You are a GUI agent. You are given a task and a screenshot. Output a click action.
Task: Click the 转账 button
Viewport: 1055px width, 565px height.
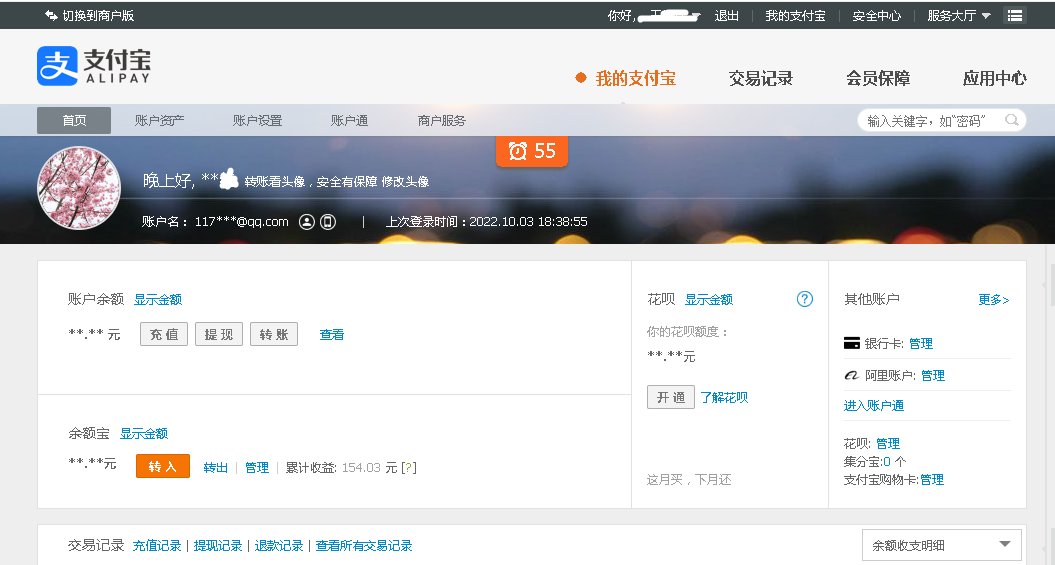274,334
